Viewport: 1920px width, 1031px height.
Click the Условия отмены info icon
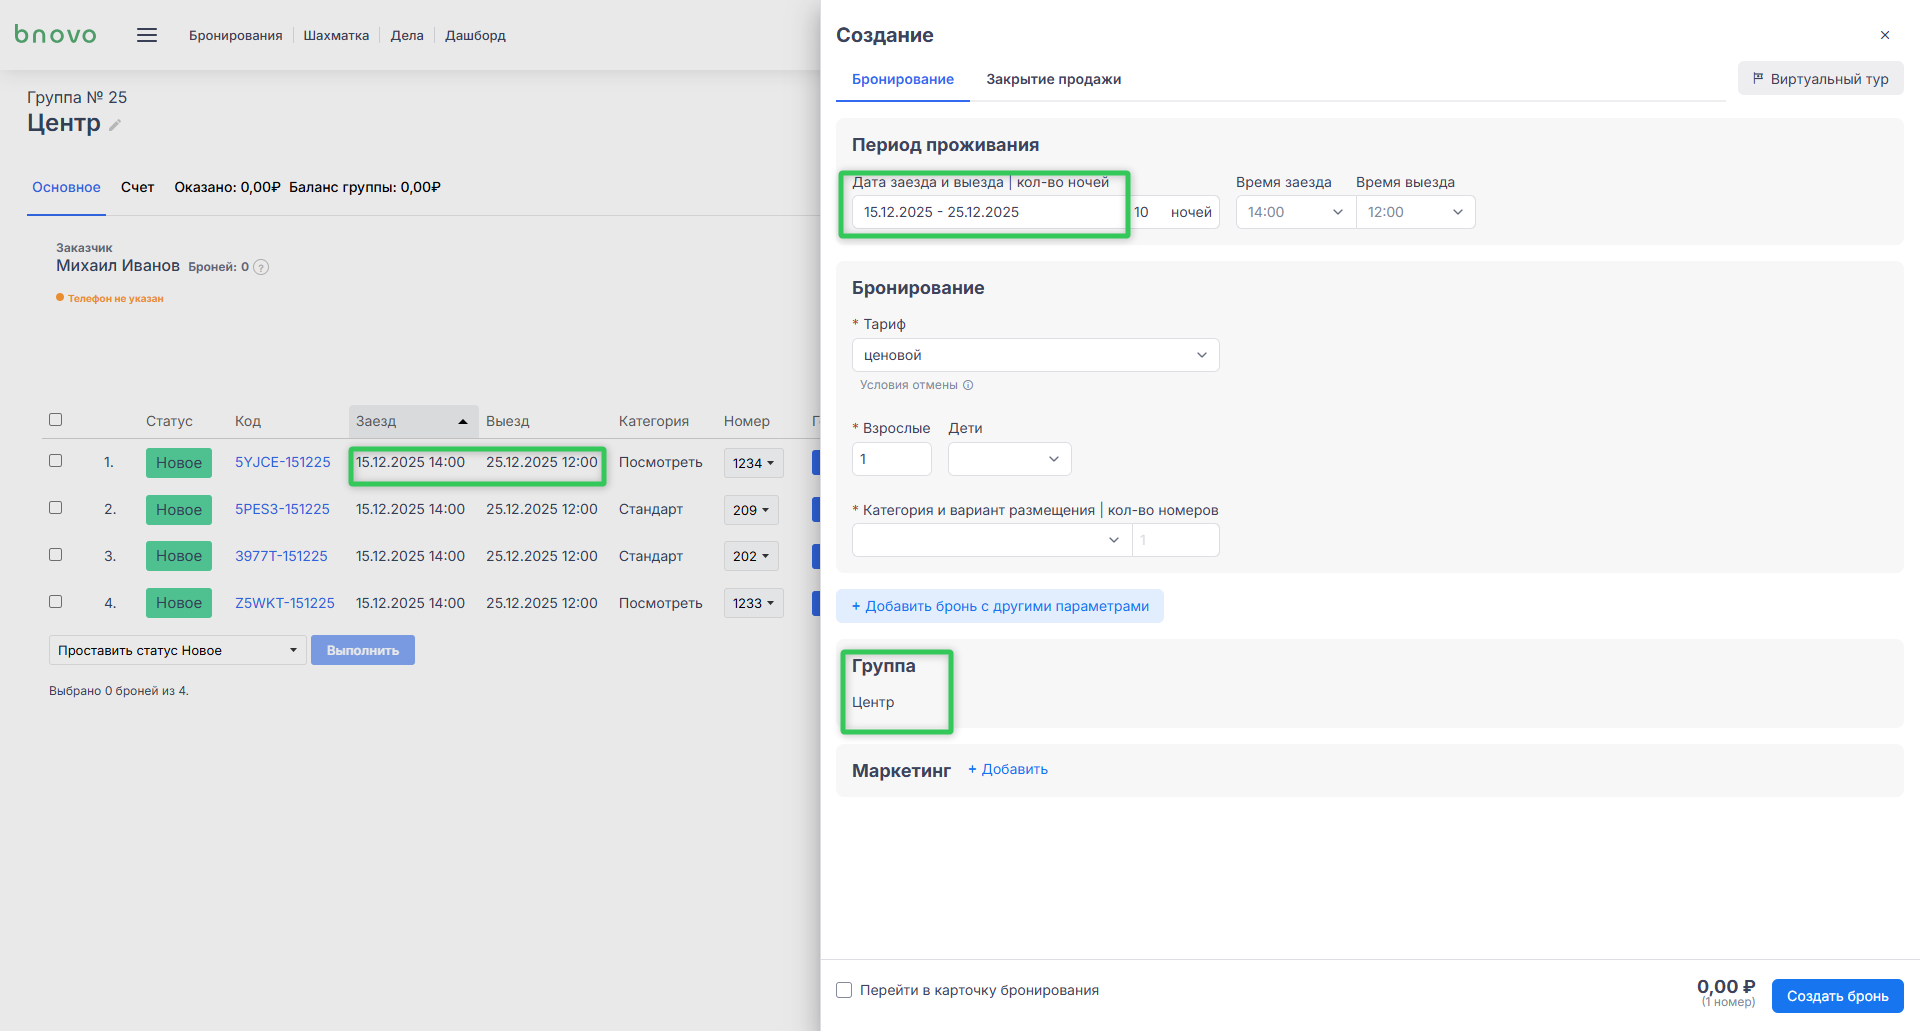968,385
